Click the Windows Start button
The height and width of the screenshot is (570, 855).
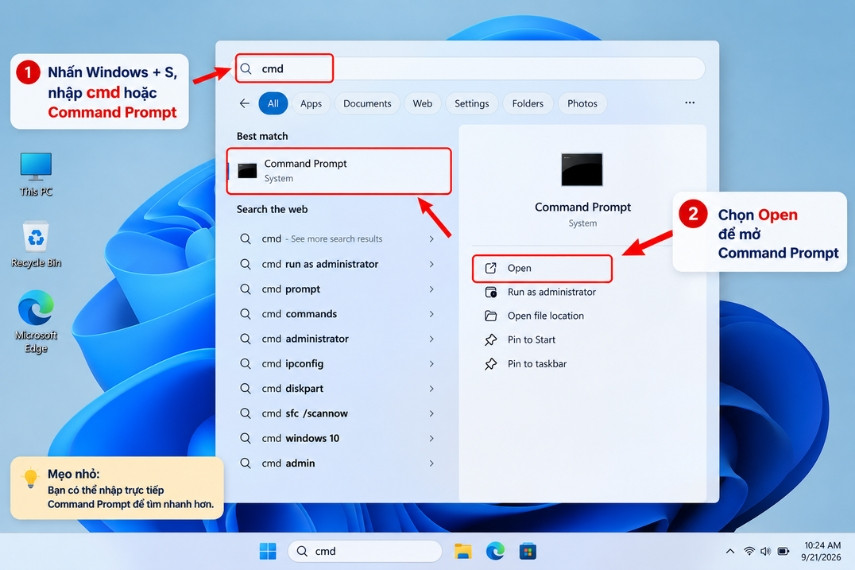click(x=268, y=551)
